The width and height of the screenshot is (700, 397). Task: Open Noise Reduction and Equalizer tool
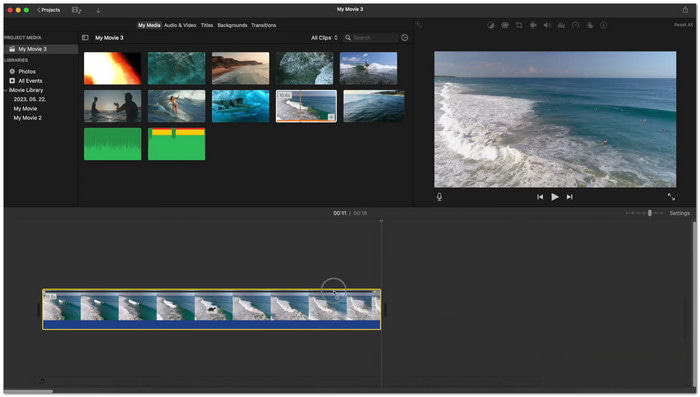click(x=561, y=25)
